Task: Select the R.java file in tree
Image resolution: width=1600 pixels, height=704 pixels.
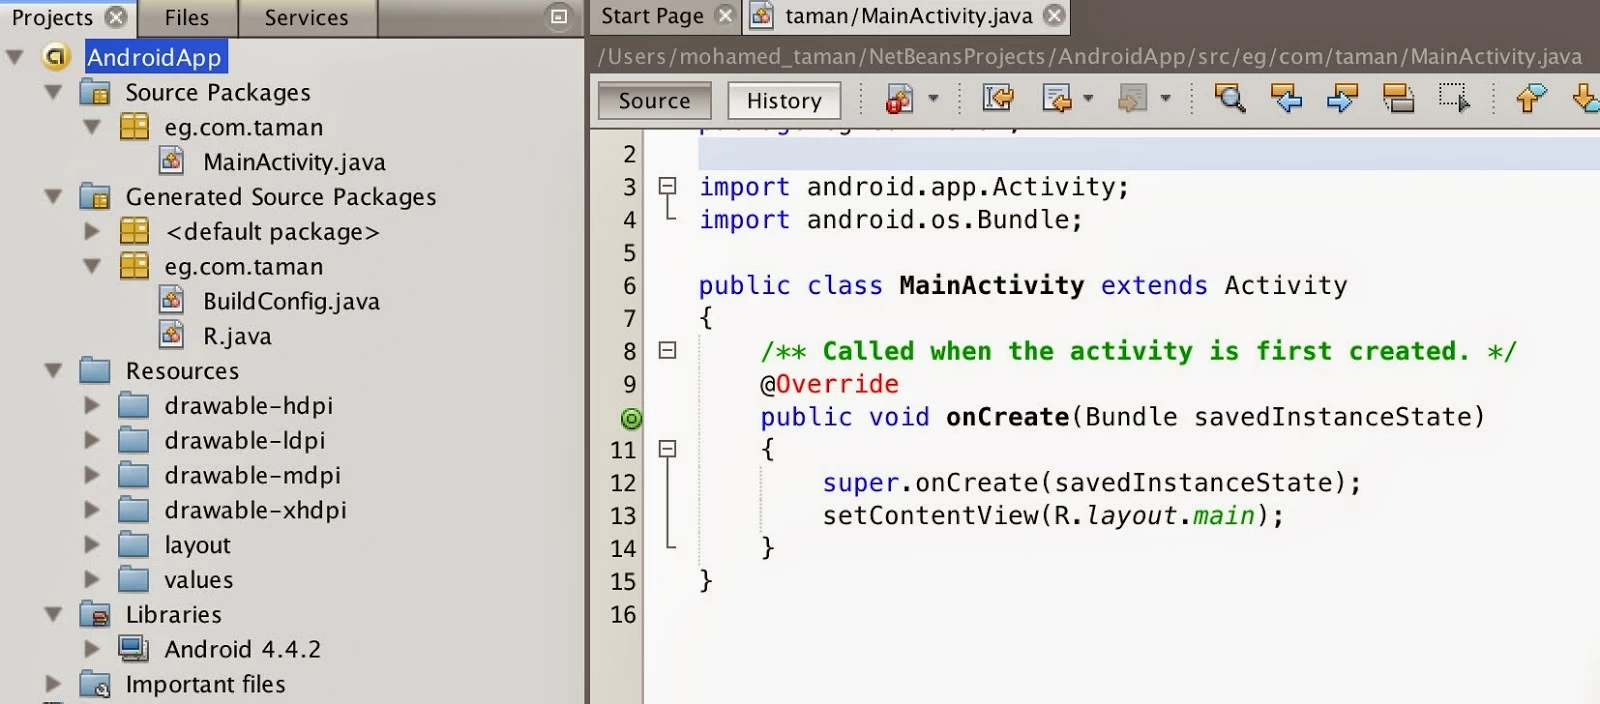Action: 237,336
